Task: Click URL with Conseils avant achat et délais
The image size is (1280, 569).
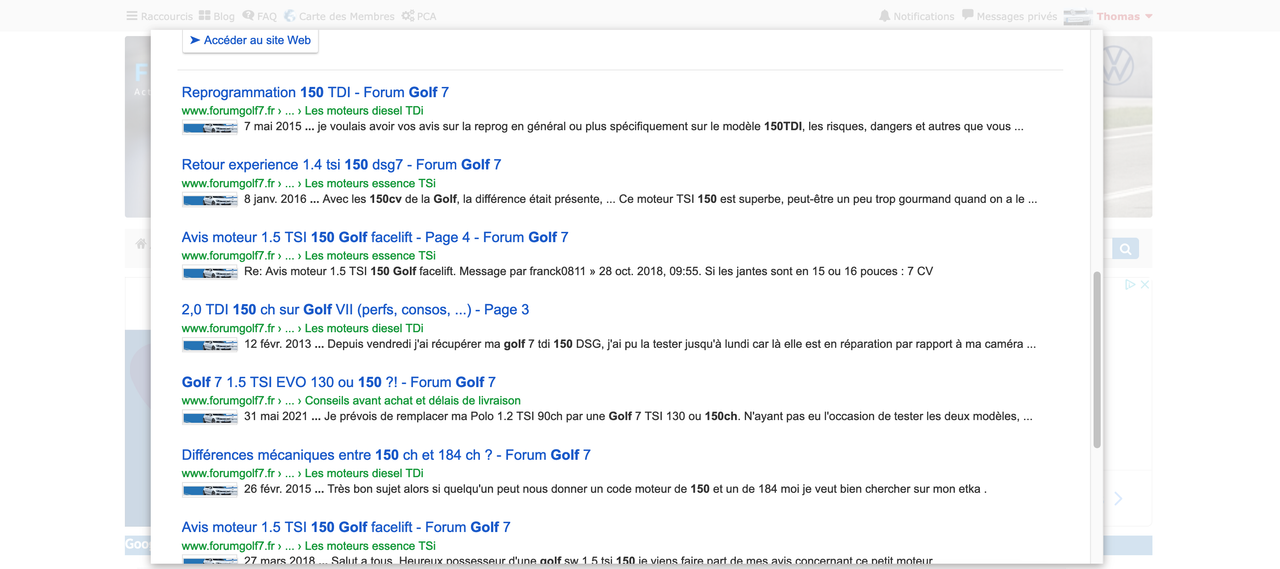Action: click(351, 400)
